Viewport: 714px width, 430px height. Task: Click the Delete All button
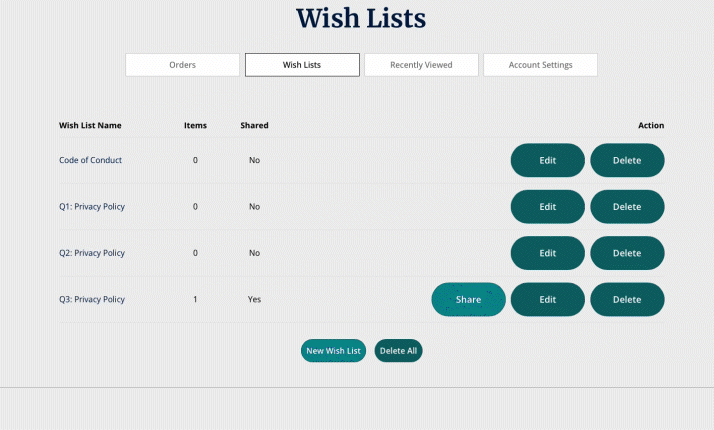point(398,351)
